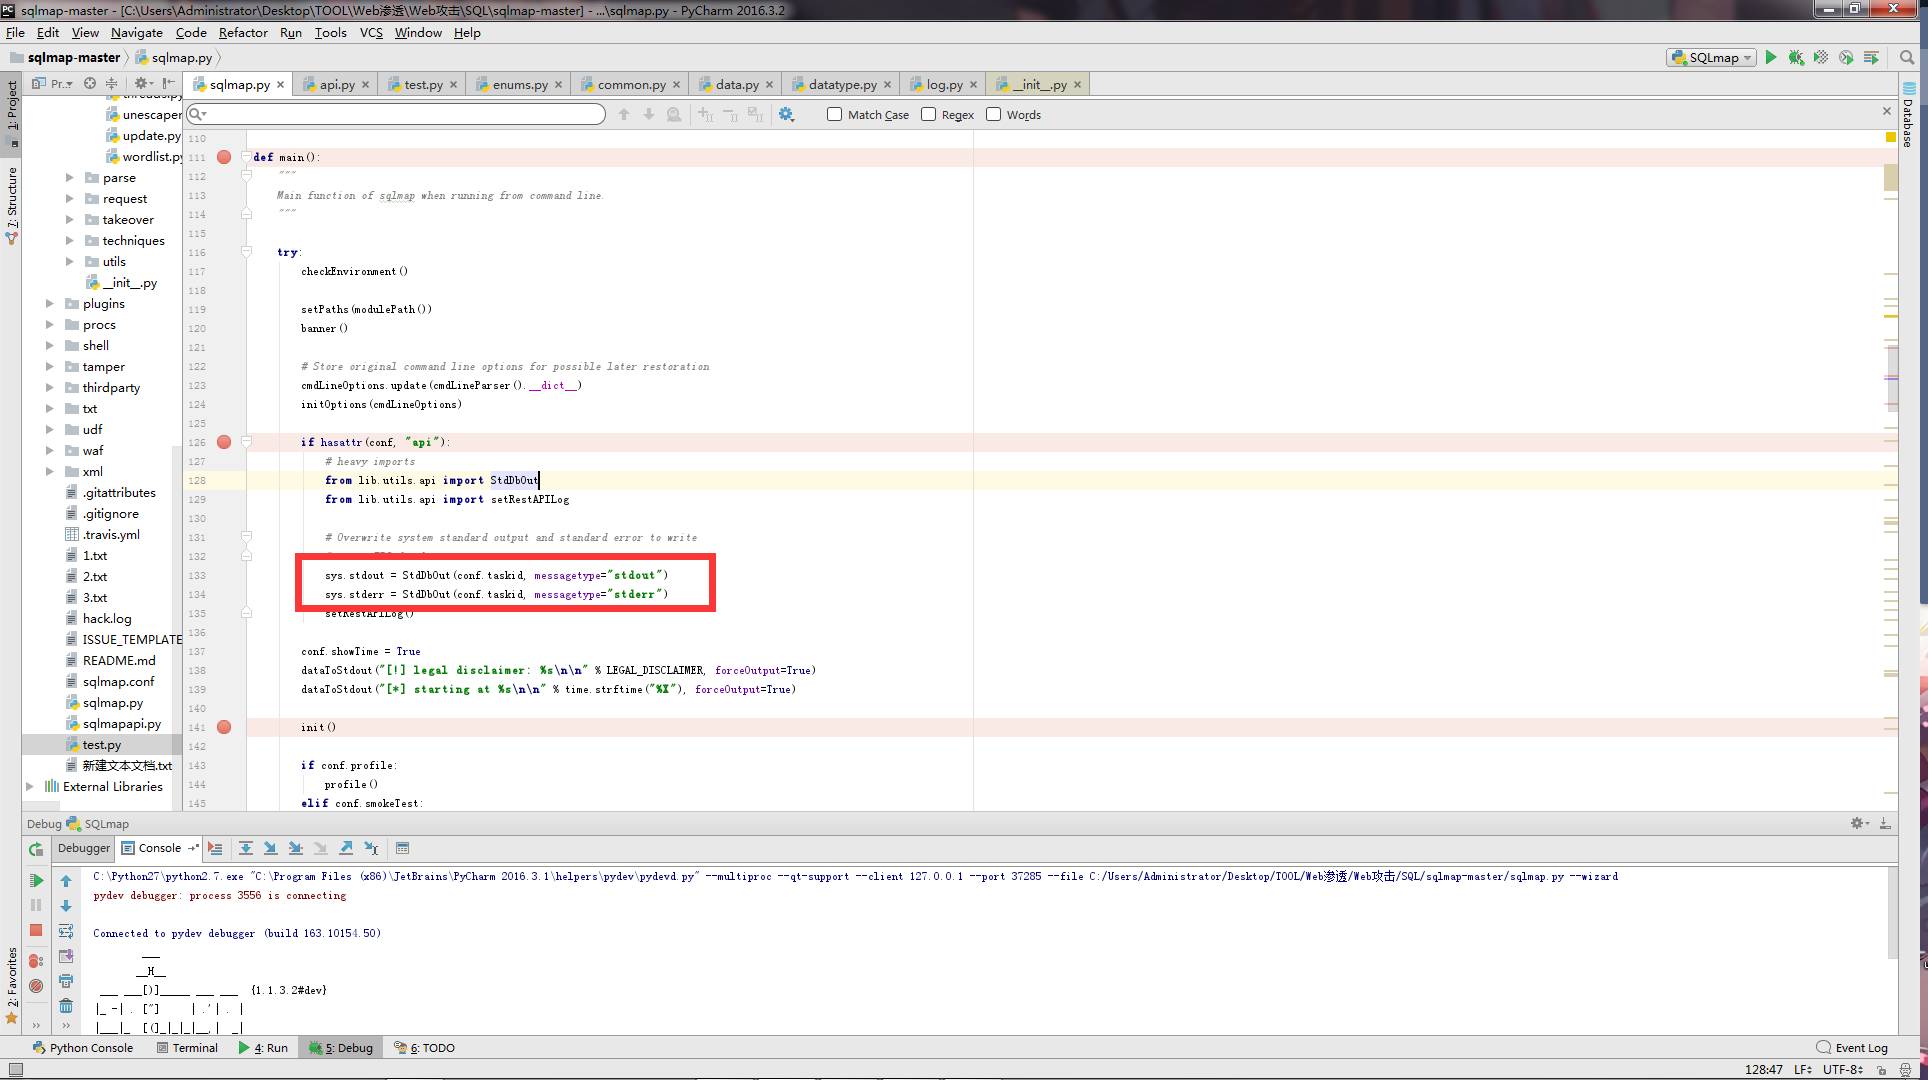
Task: Click the TODO tab in bottom panel
Action: tap(426, 1047)
